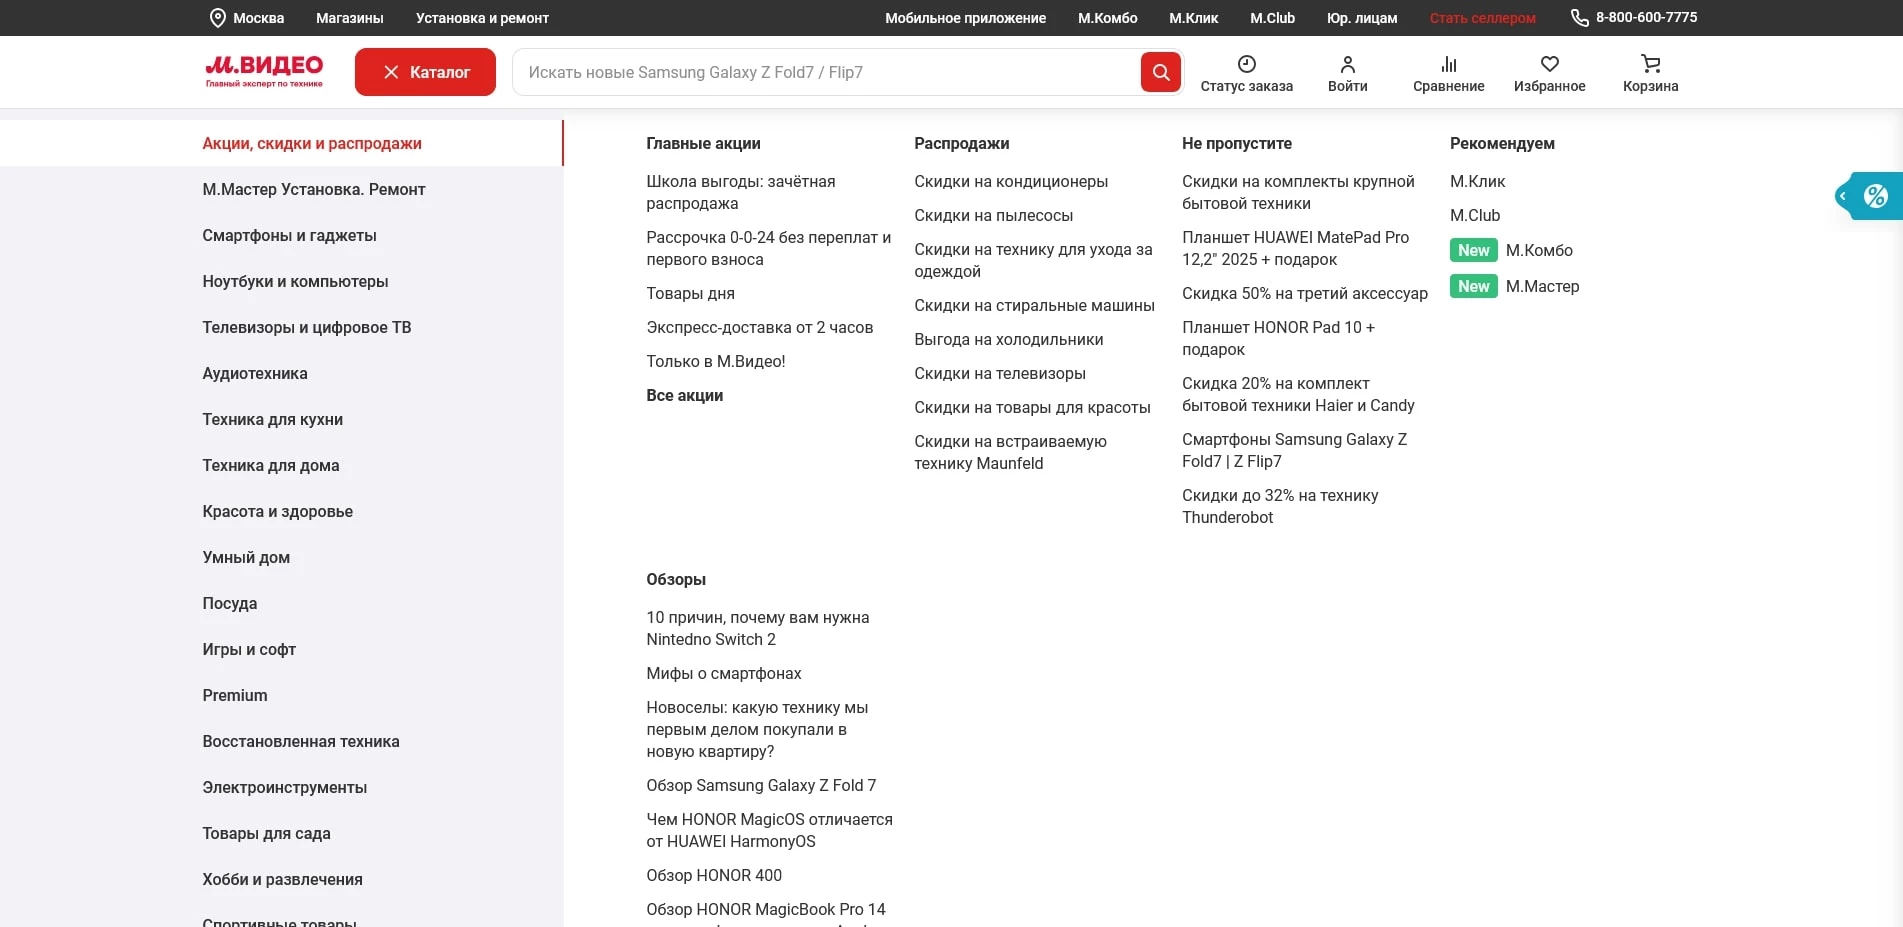Screen dimensions: 1903x927
Task: Click the phone handset icon
Action: point(1579,18)
